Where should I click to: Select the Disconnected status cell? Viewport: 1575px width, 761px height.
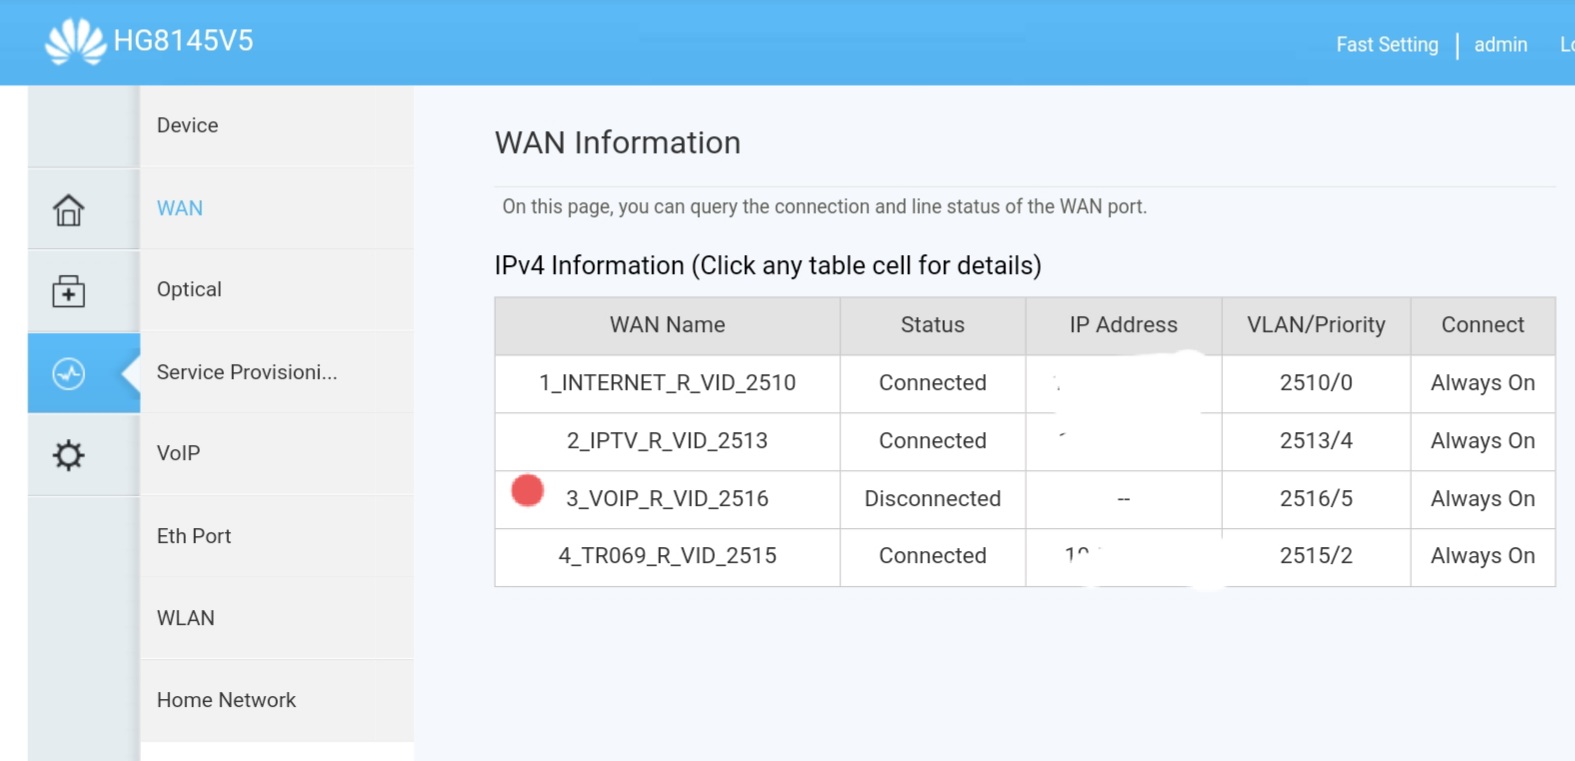tap(932, 499)
